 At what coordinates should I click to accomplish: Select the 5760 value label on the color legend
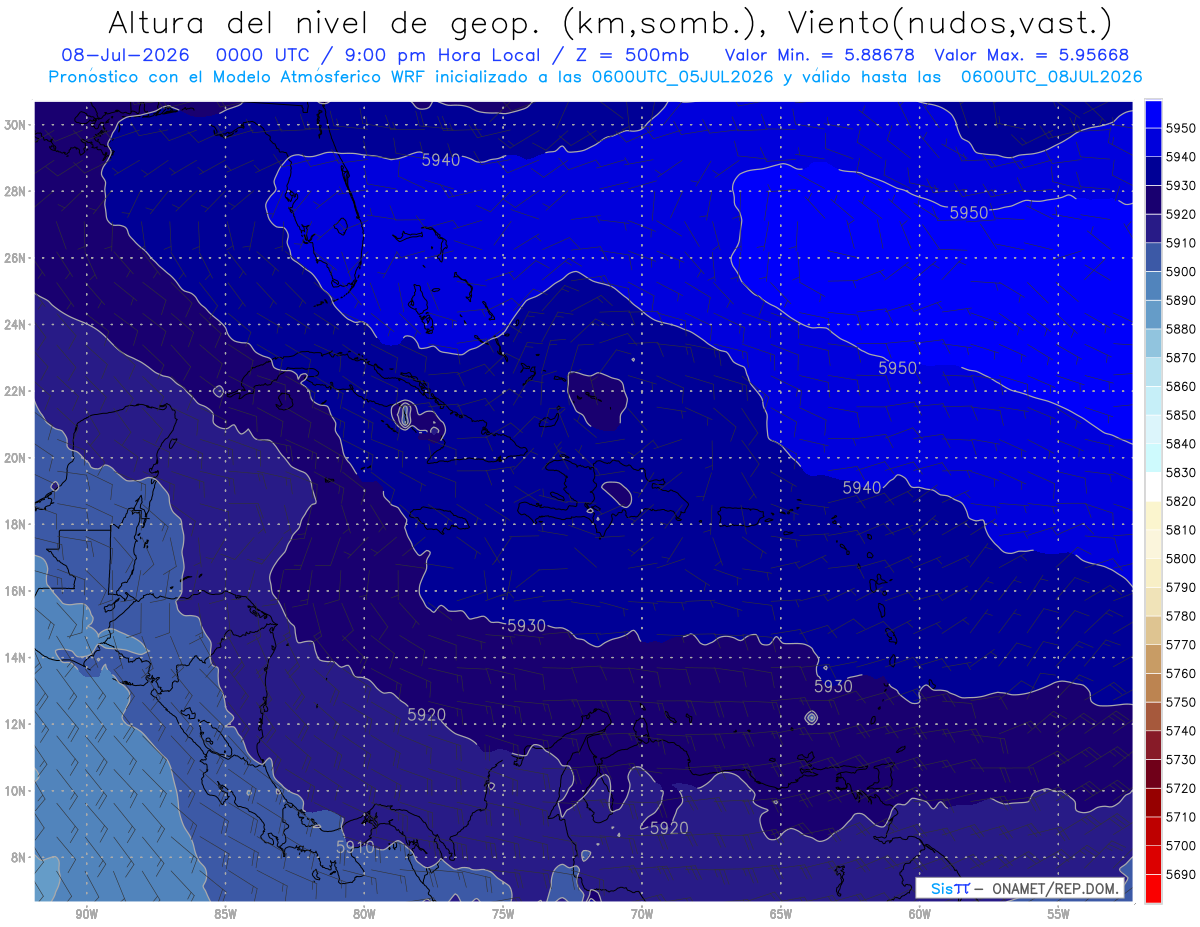(x=1180, y=673)
